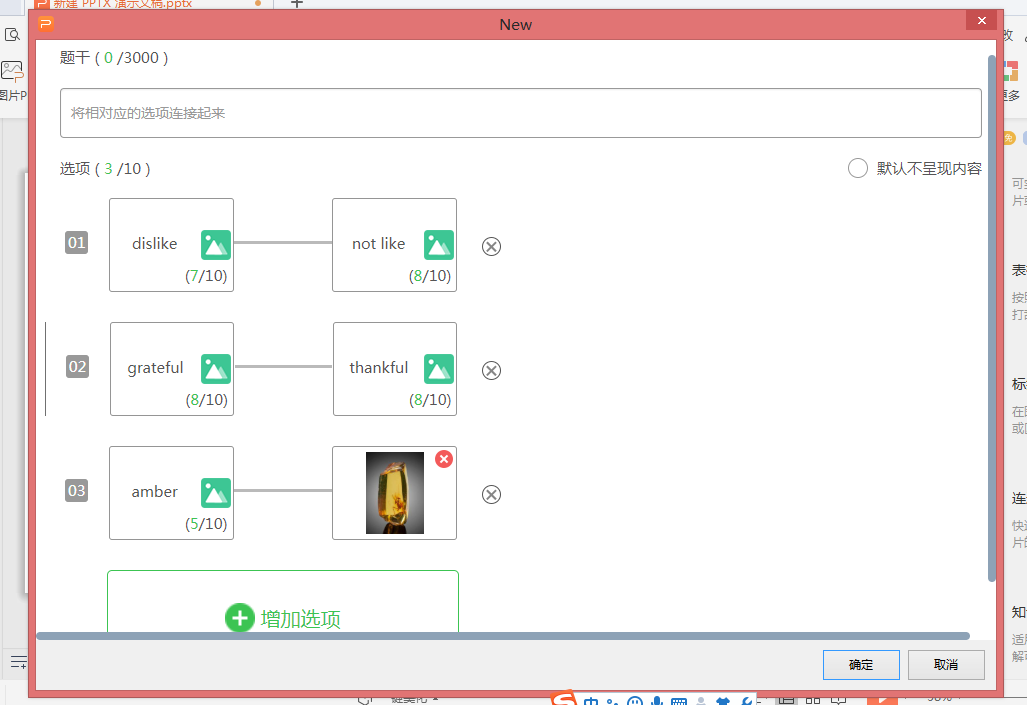Enable 默认不呈现内容 radio option
The height and width of the screenshot is (705, 1027).
point(858,168)
